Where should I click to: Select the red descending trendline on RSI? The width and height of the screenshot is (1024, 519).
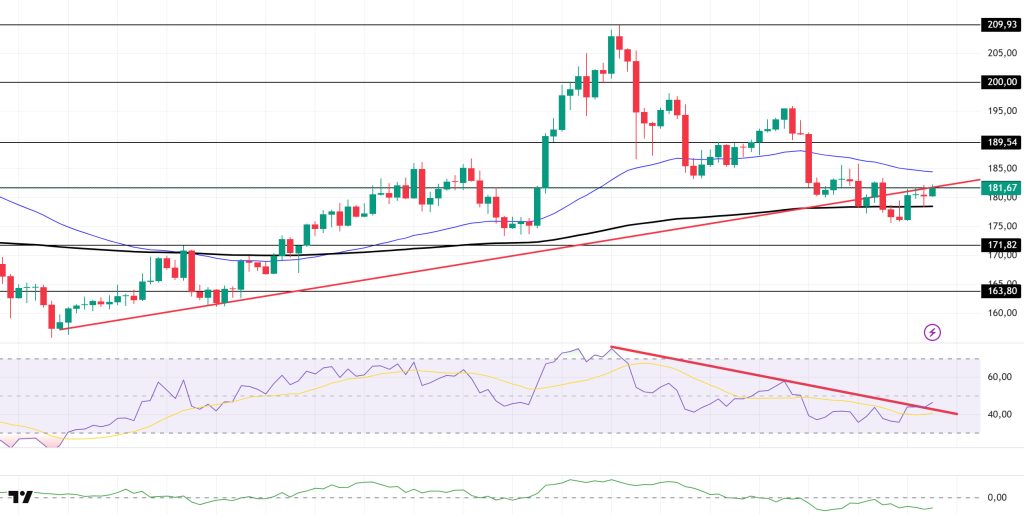(x=780, y=380)
